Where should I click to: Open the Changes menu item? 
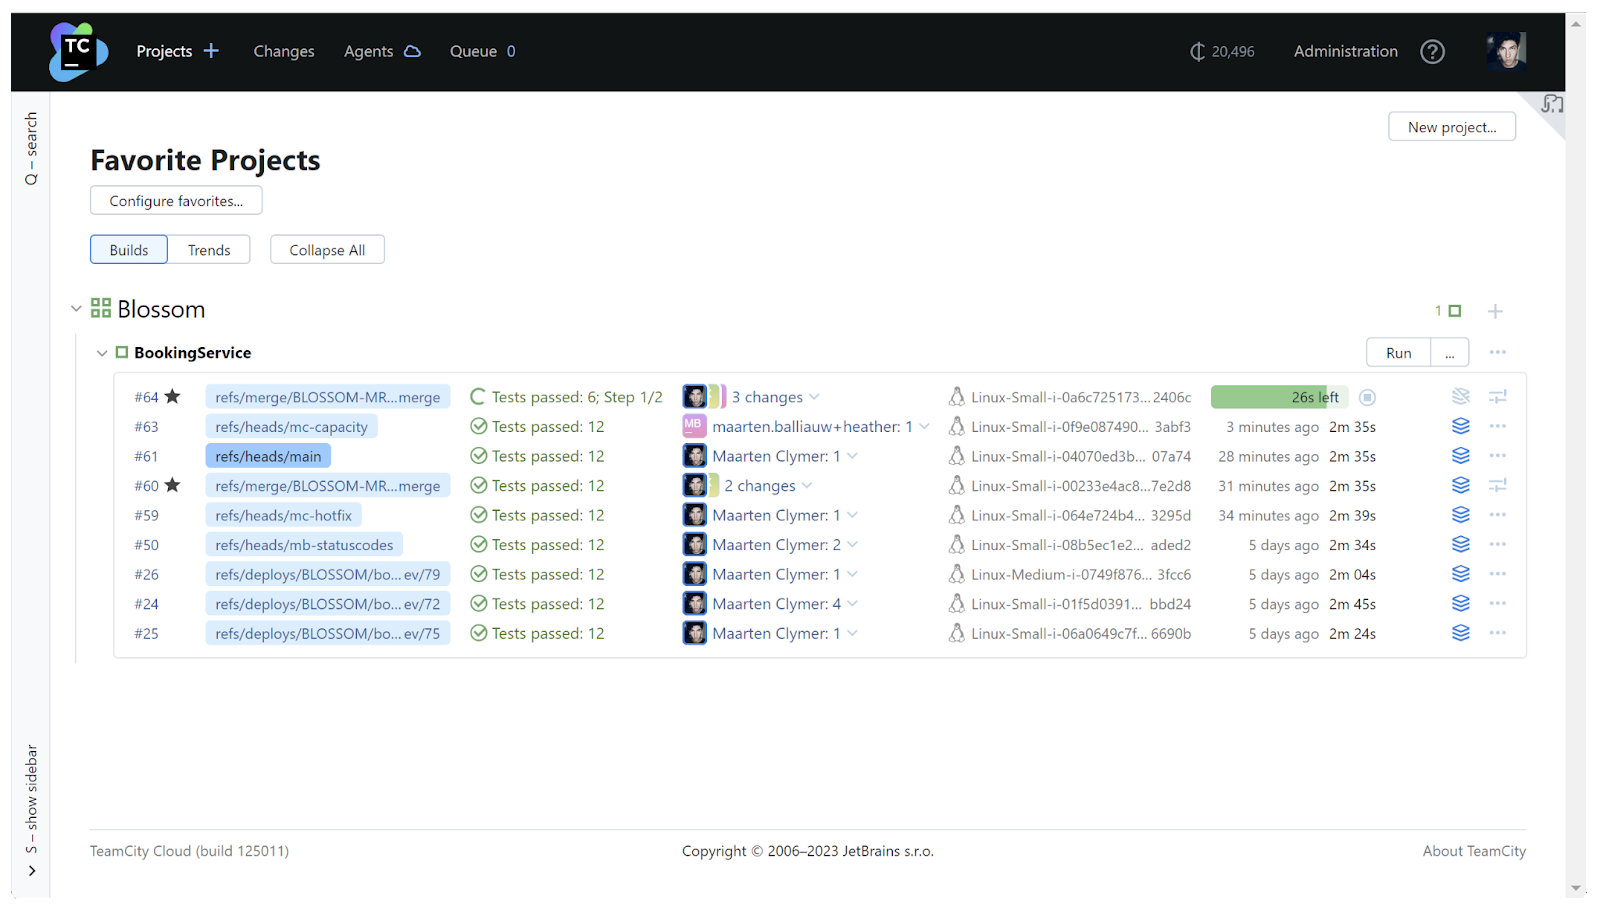pyautogui.click(x=284, y=51)
